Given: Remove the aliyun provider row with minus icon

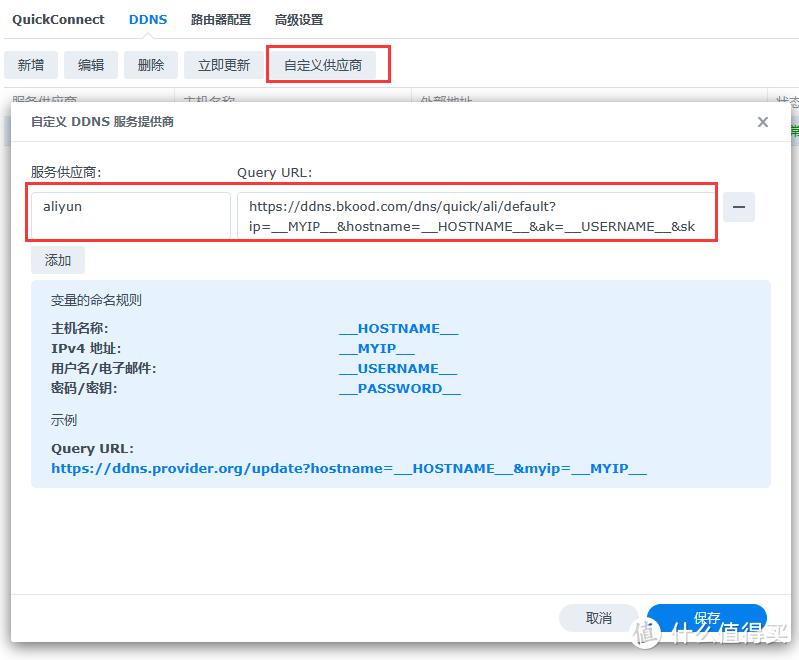Looking at the screenshot, I should 739,207.
